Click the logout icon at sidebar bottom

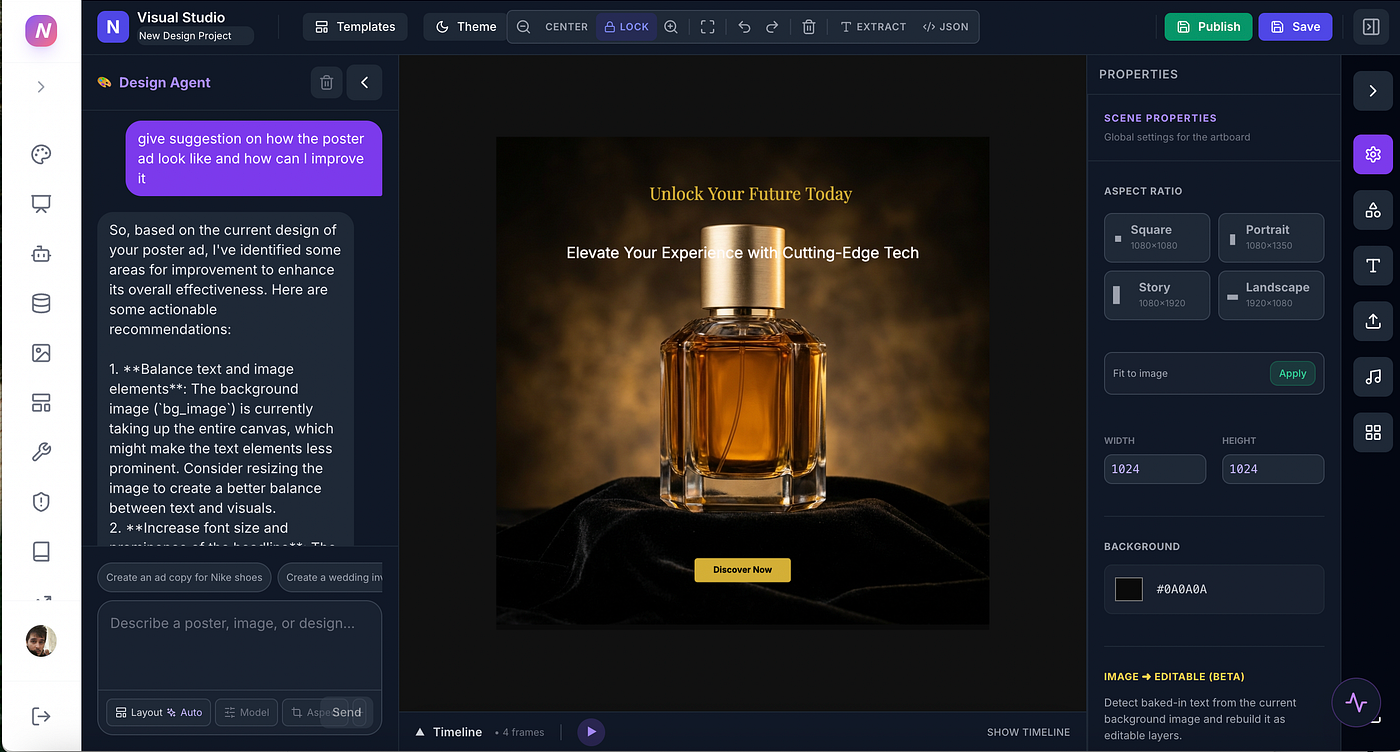point(41,716)
